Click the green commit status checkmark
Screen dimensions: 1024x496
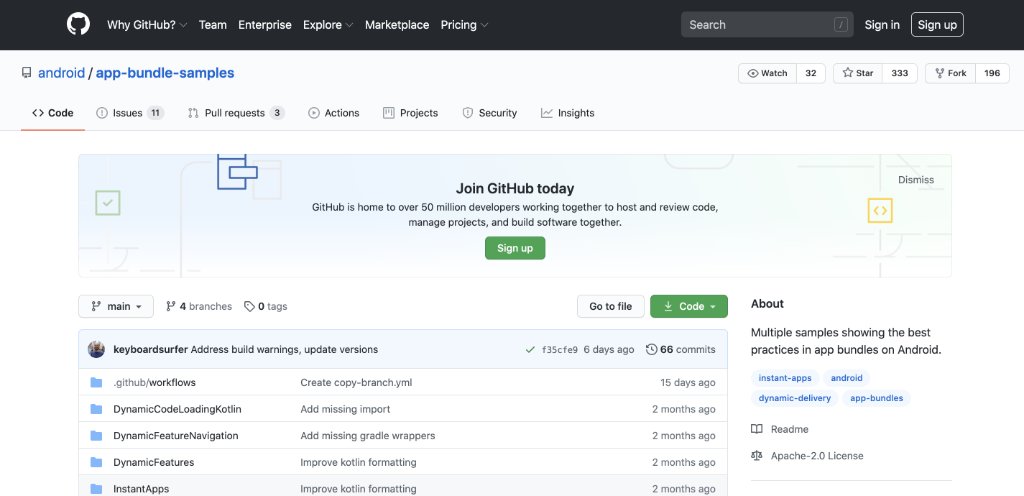pyautogui.click(x=530, y=350)
